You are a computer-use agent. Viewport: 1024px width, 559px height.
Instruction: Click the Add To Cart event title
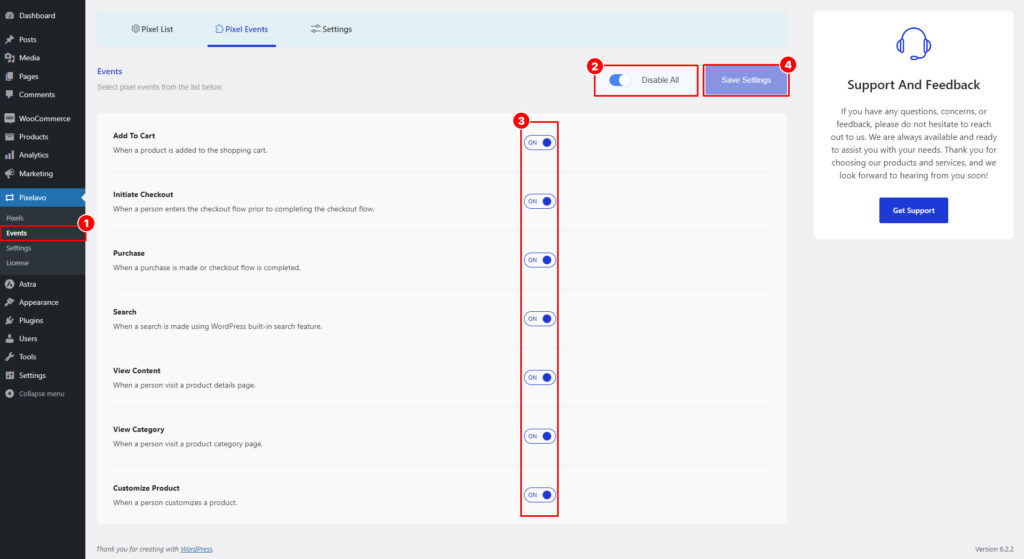coord(134,136)
